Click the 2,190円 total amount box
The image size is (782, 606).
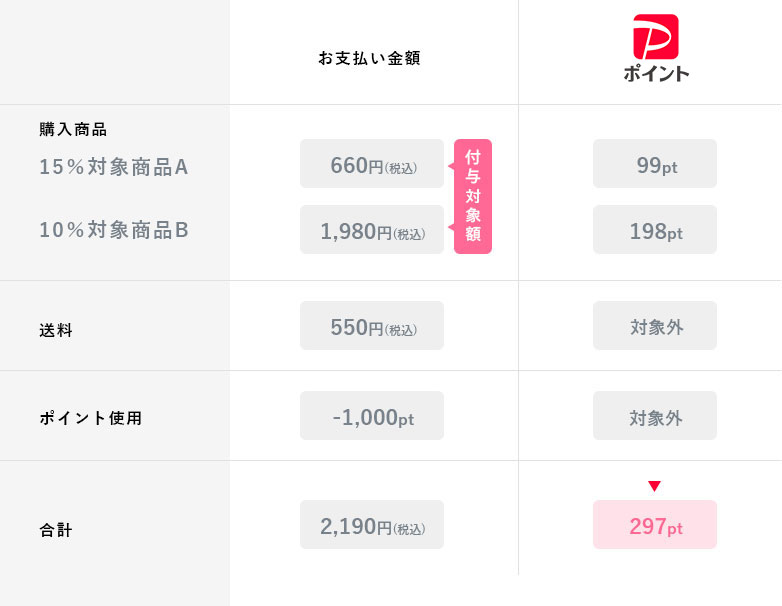tap(372, 525)
